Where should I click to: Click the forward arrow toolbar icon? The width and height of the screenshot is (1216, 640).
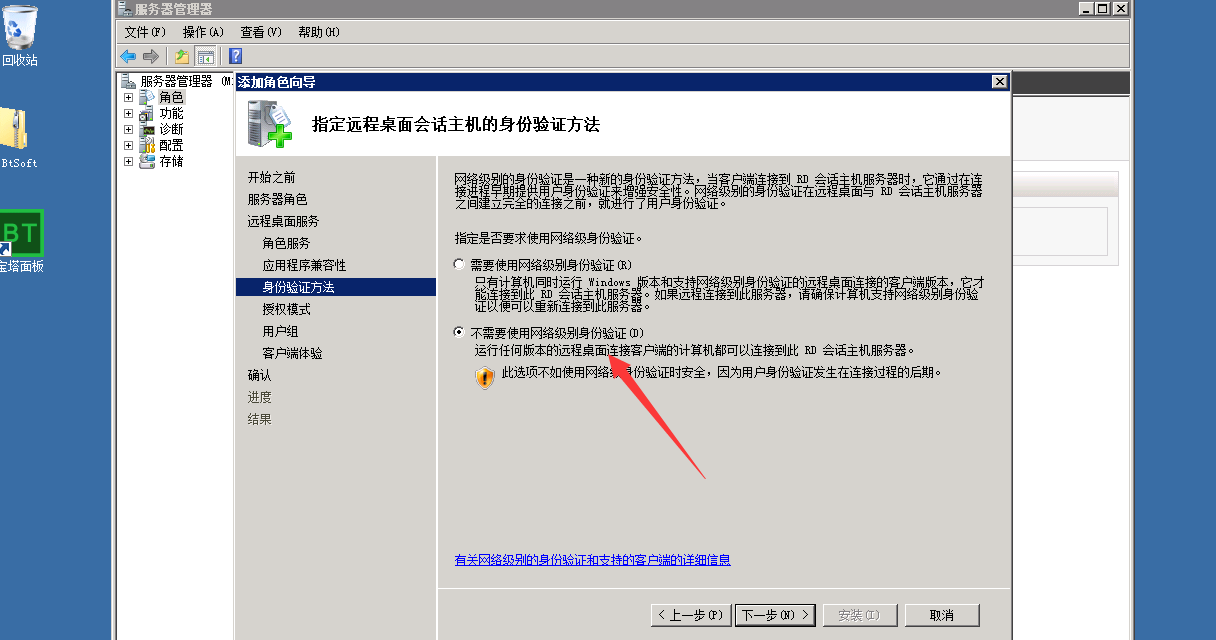click(151, 56)
